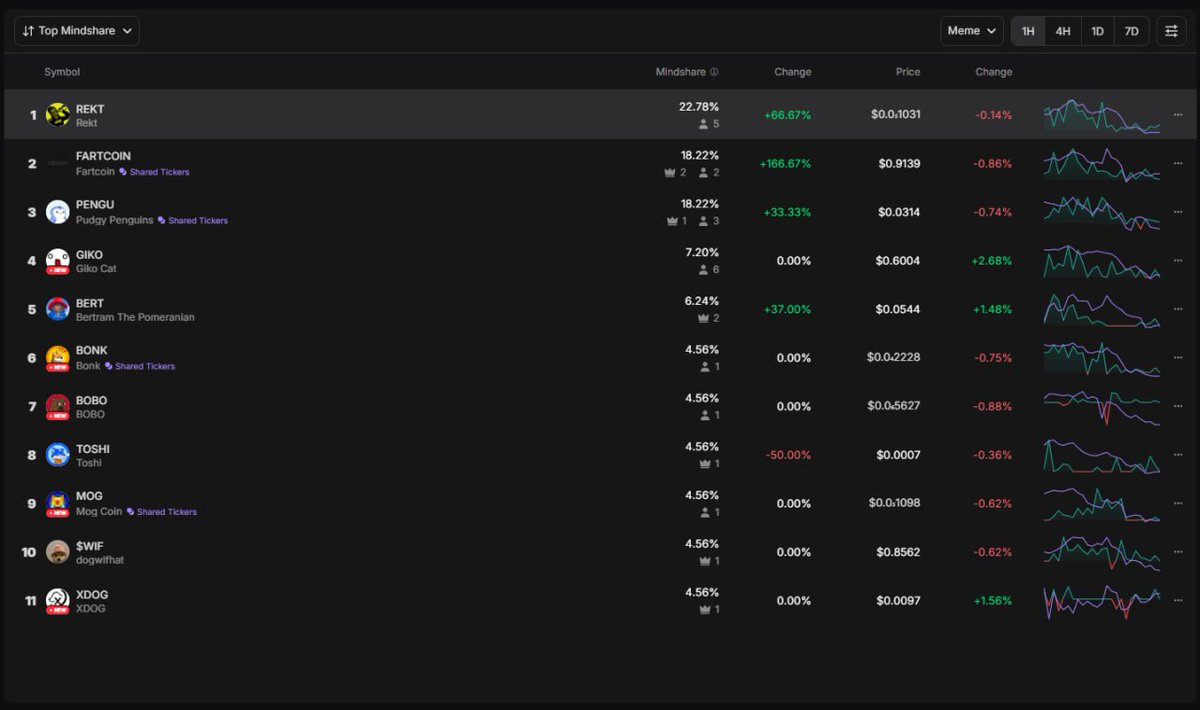Screen dimensions: 1200x710
Task: Click GIKO price $0.6004
Action: 898,261
